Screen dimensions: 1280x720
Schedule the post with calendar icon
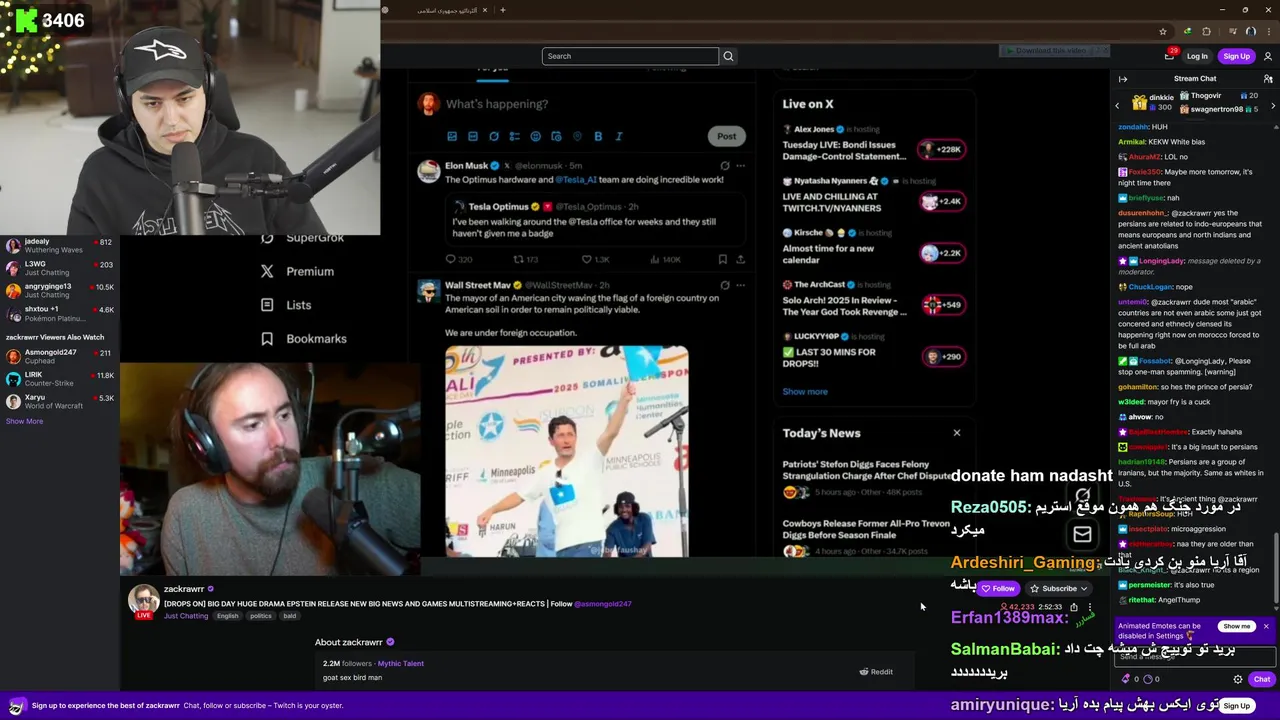pyautogui.click(x=556, y=136)
